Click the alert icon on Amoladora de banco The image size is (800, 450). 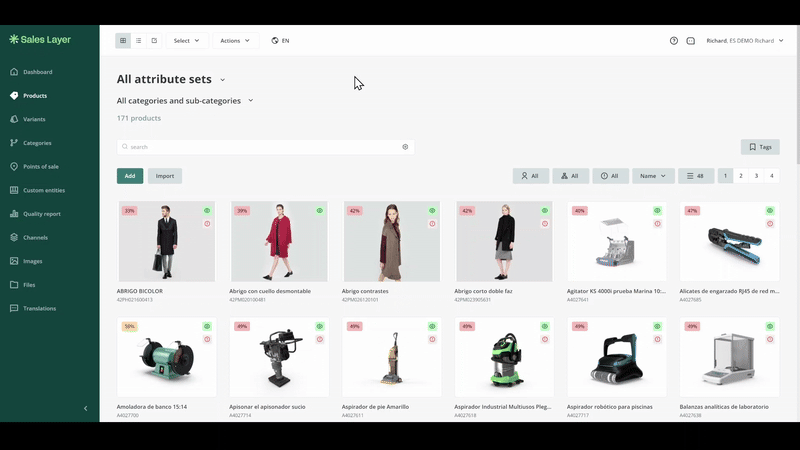[207, 339]
